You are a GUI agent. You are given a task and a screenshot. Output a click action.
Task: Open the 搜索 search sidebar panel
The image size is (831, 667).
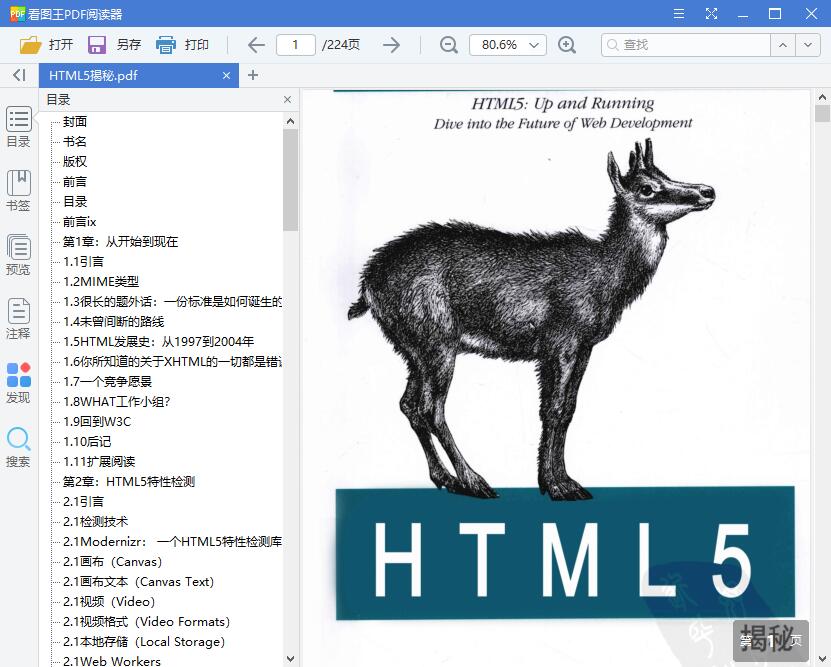[19, 447]
